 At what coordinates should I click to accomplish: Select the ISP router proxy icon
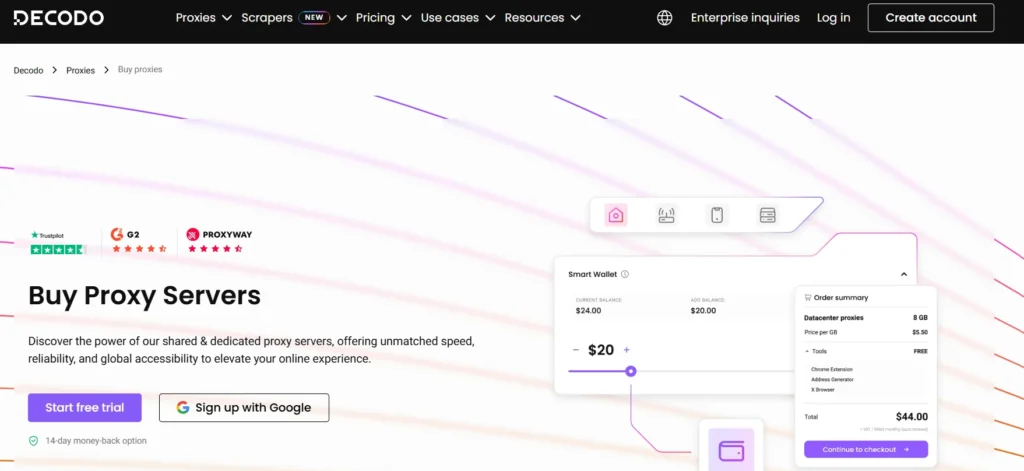pyautogui.click(x=666, y=215)
